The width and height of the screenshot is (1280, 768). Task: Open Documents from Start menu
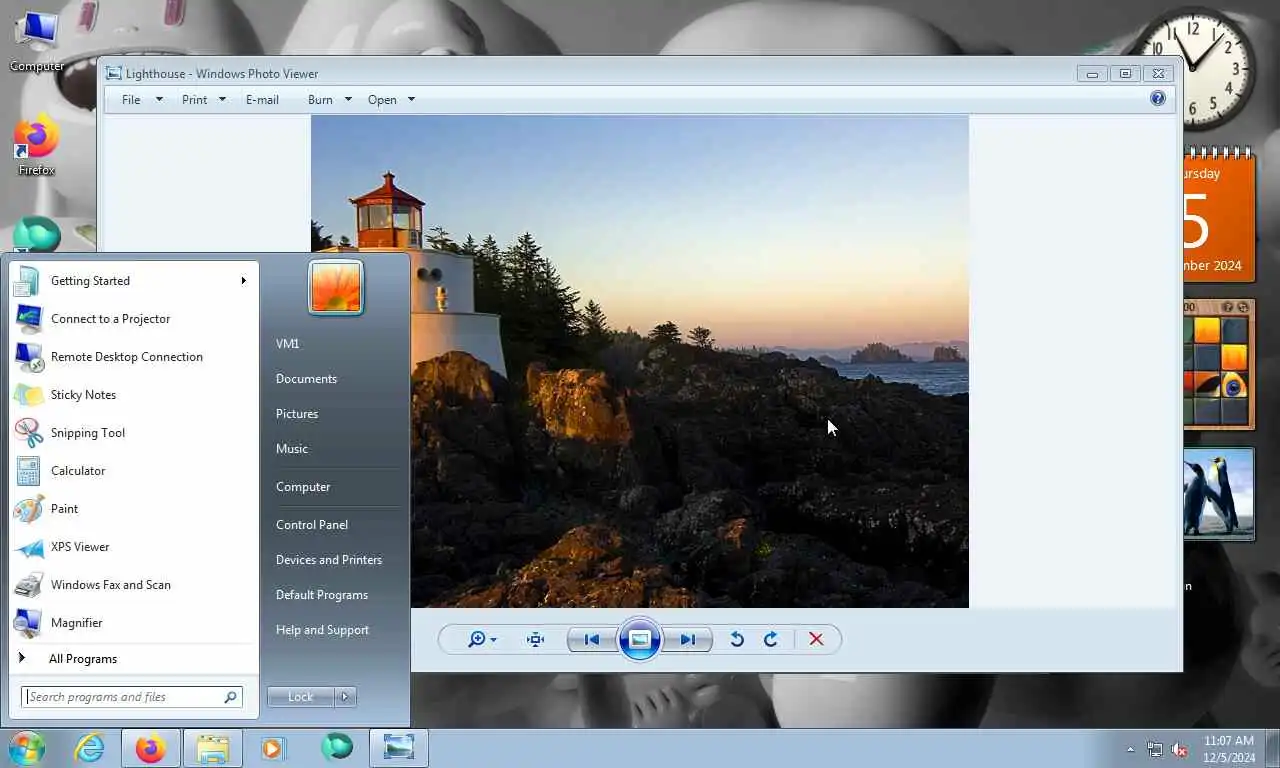tap(306, 379)
